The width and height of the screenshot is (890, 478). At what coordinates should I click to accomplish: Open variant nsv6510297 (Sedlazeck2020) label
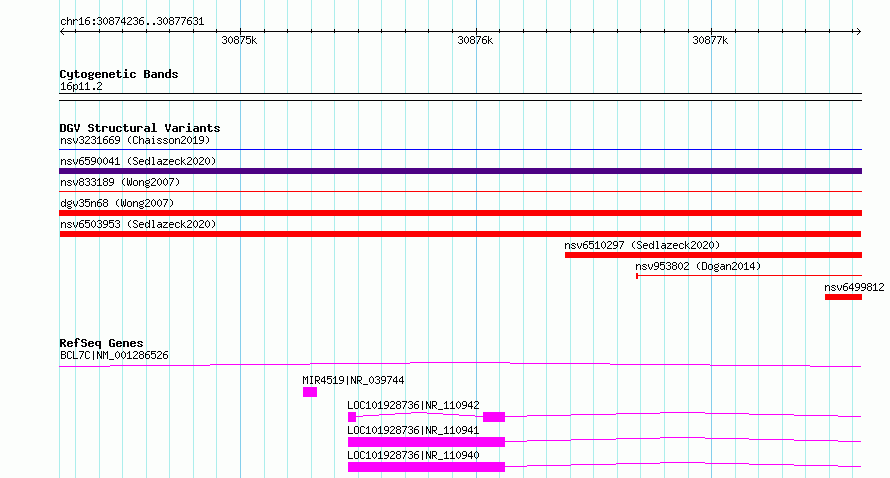pyautogui.click(x=642, y=245)
